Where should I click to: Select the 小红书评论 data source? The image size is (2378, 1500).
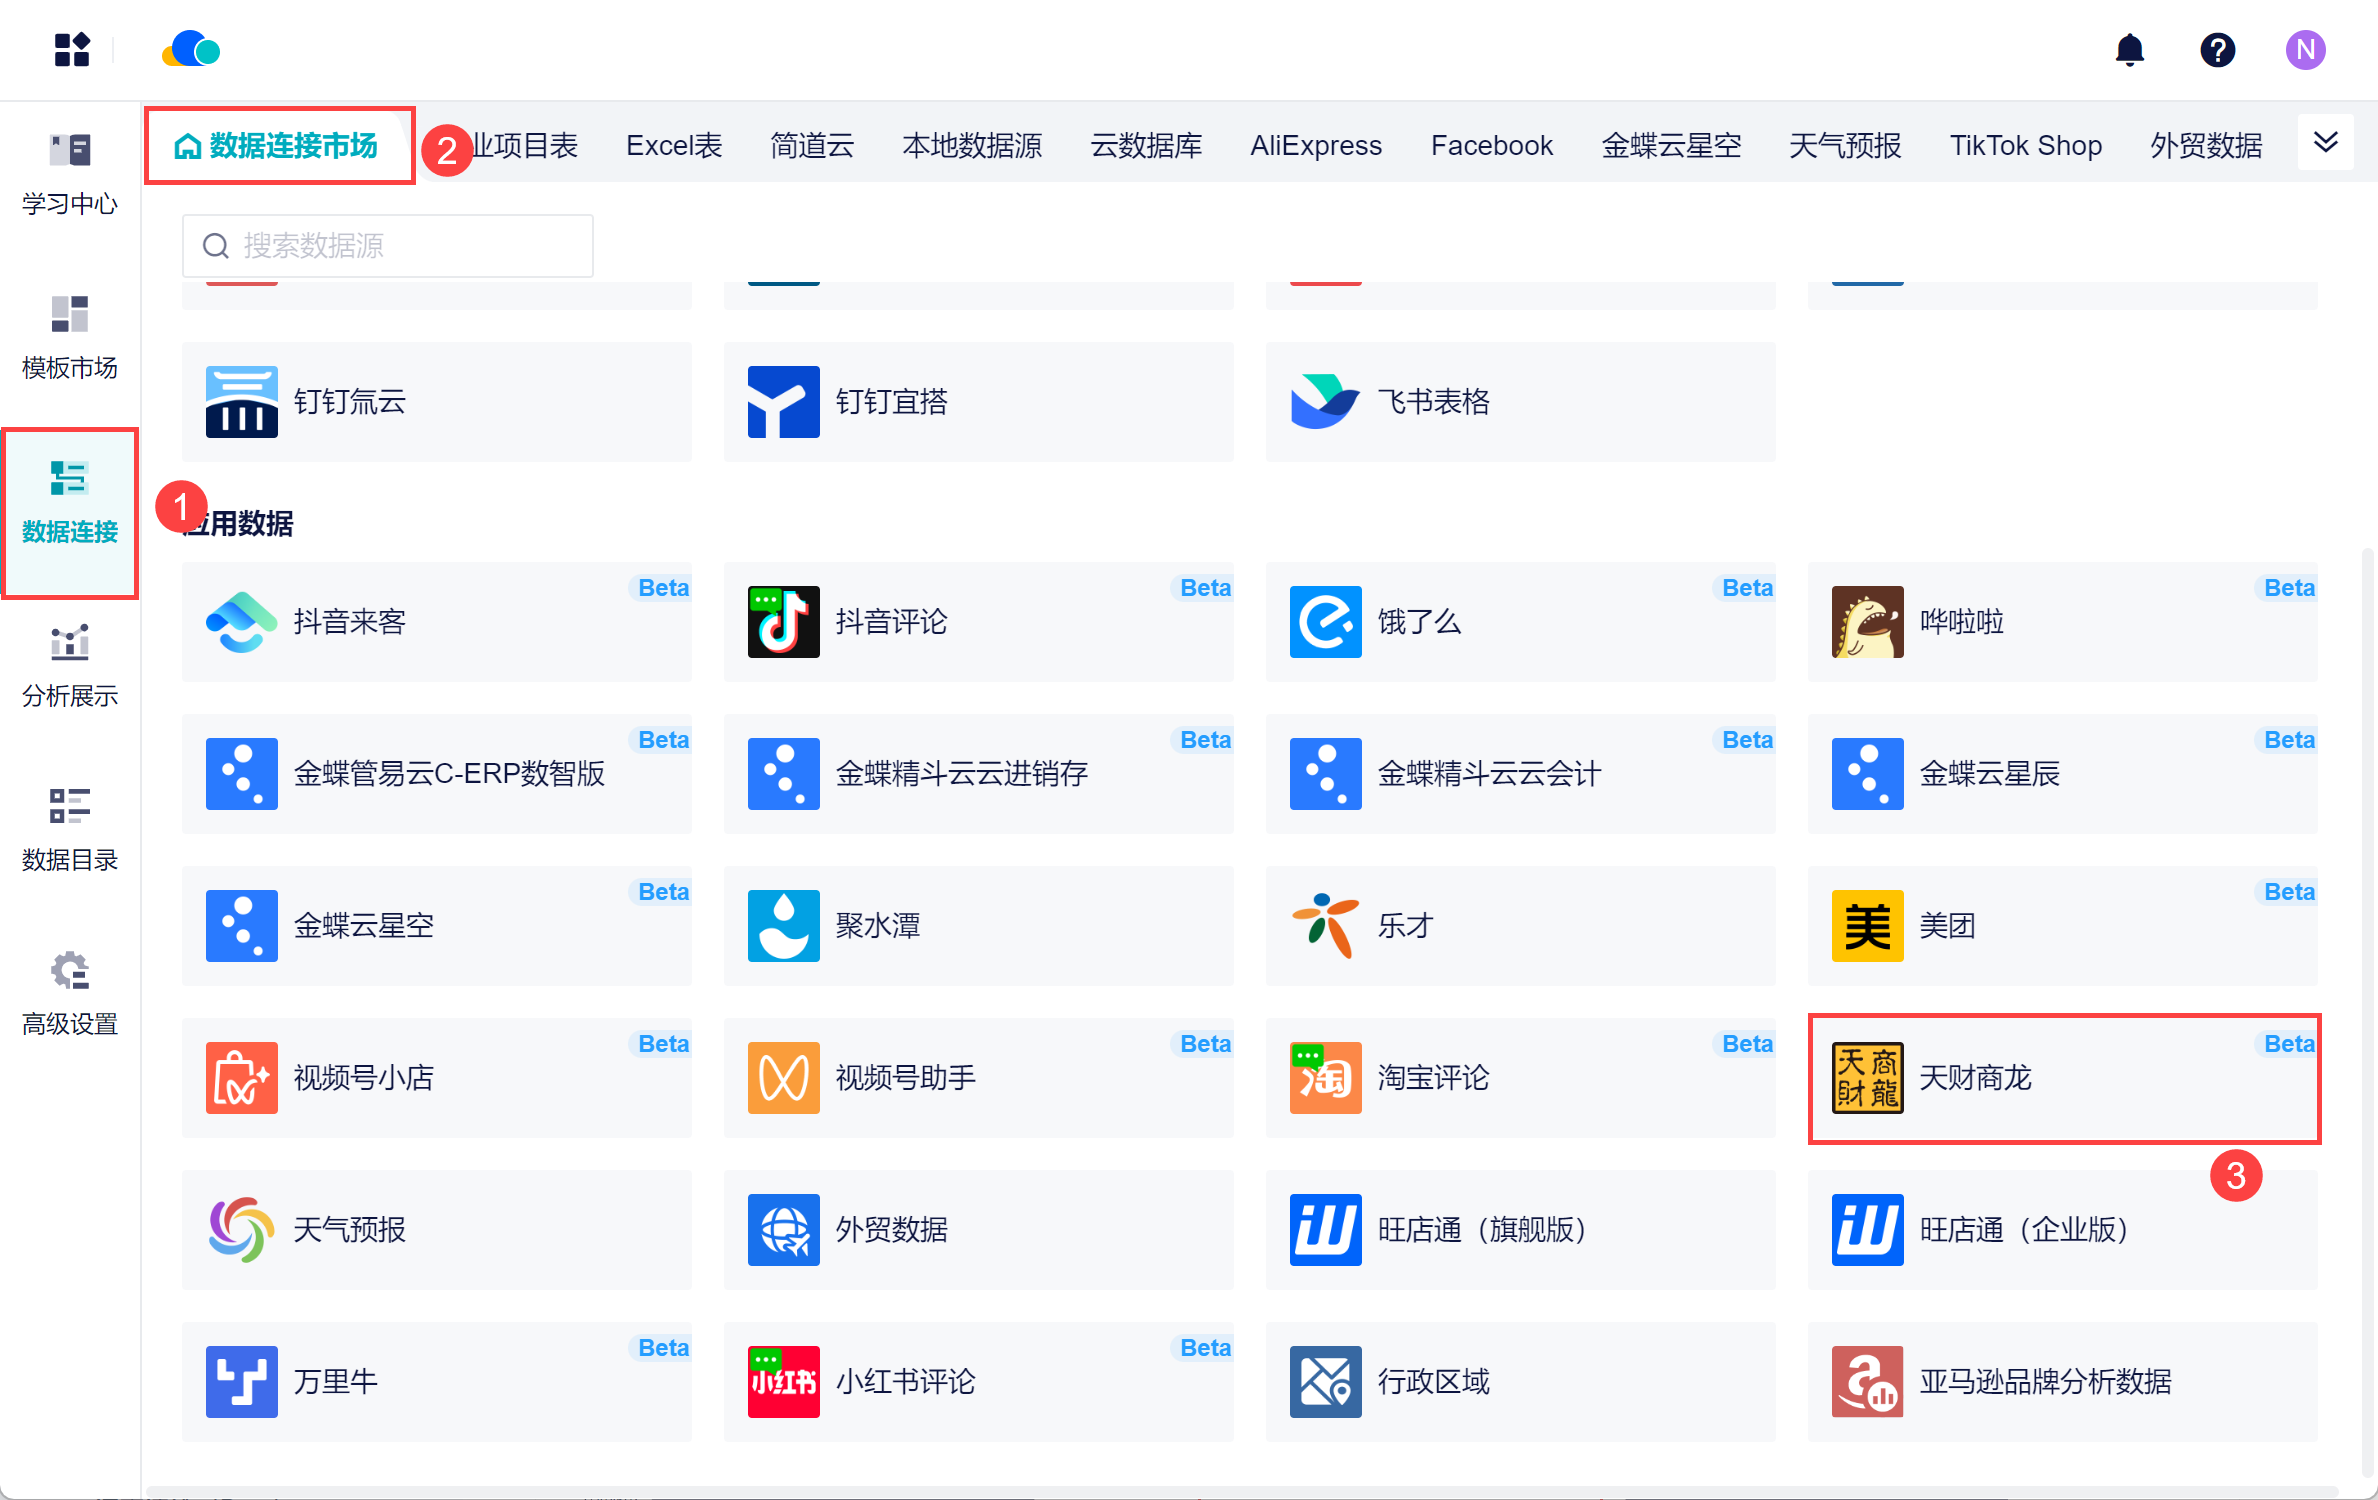pos(977,1382)
